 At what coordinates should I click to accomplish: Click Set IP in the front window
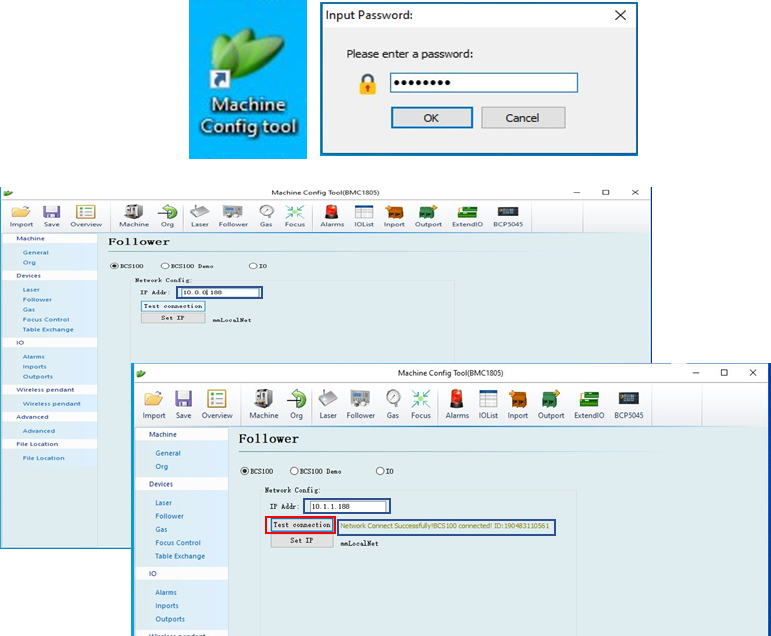pos(301,540)
